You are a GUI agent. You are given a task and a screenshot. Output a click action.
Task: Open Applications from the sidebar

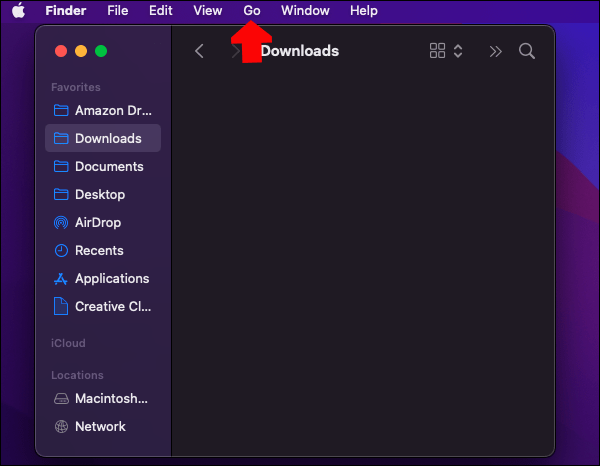click(103, 278)
